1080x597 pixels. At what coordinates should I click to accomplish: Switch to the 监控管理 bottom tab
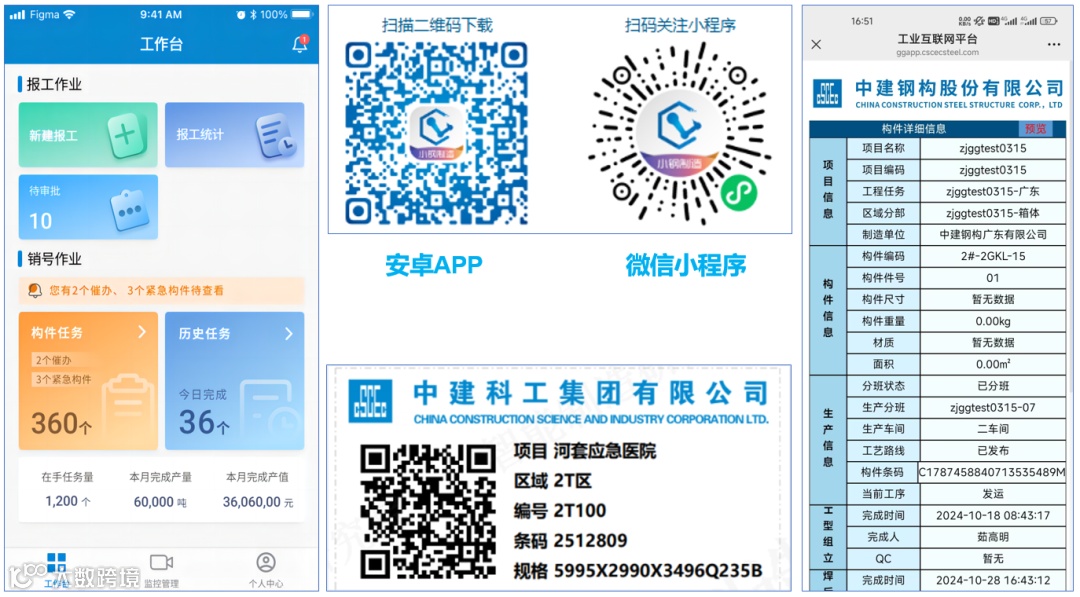pos(161,571)
